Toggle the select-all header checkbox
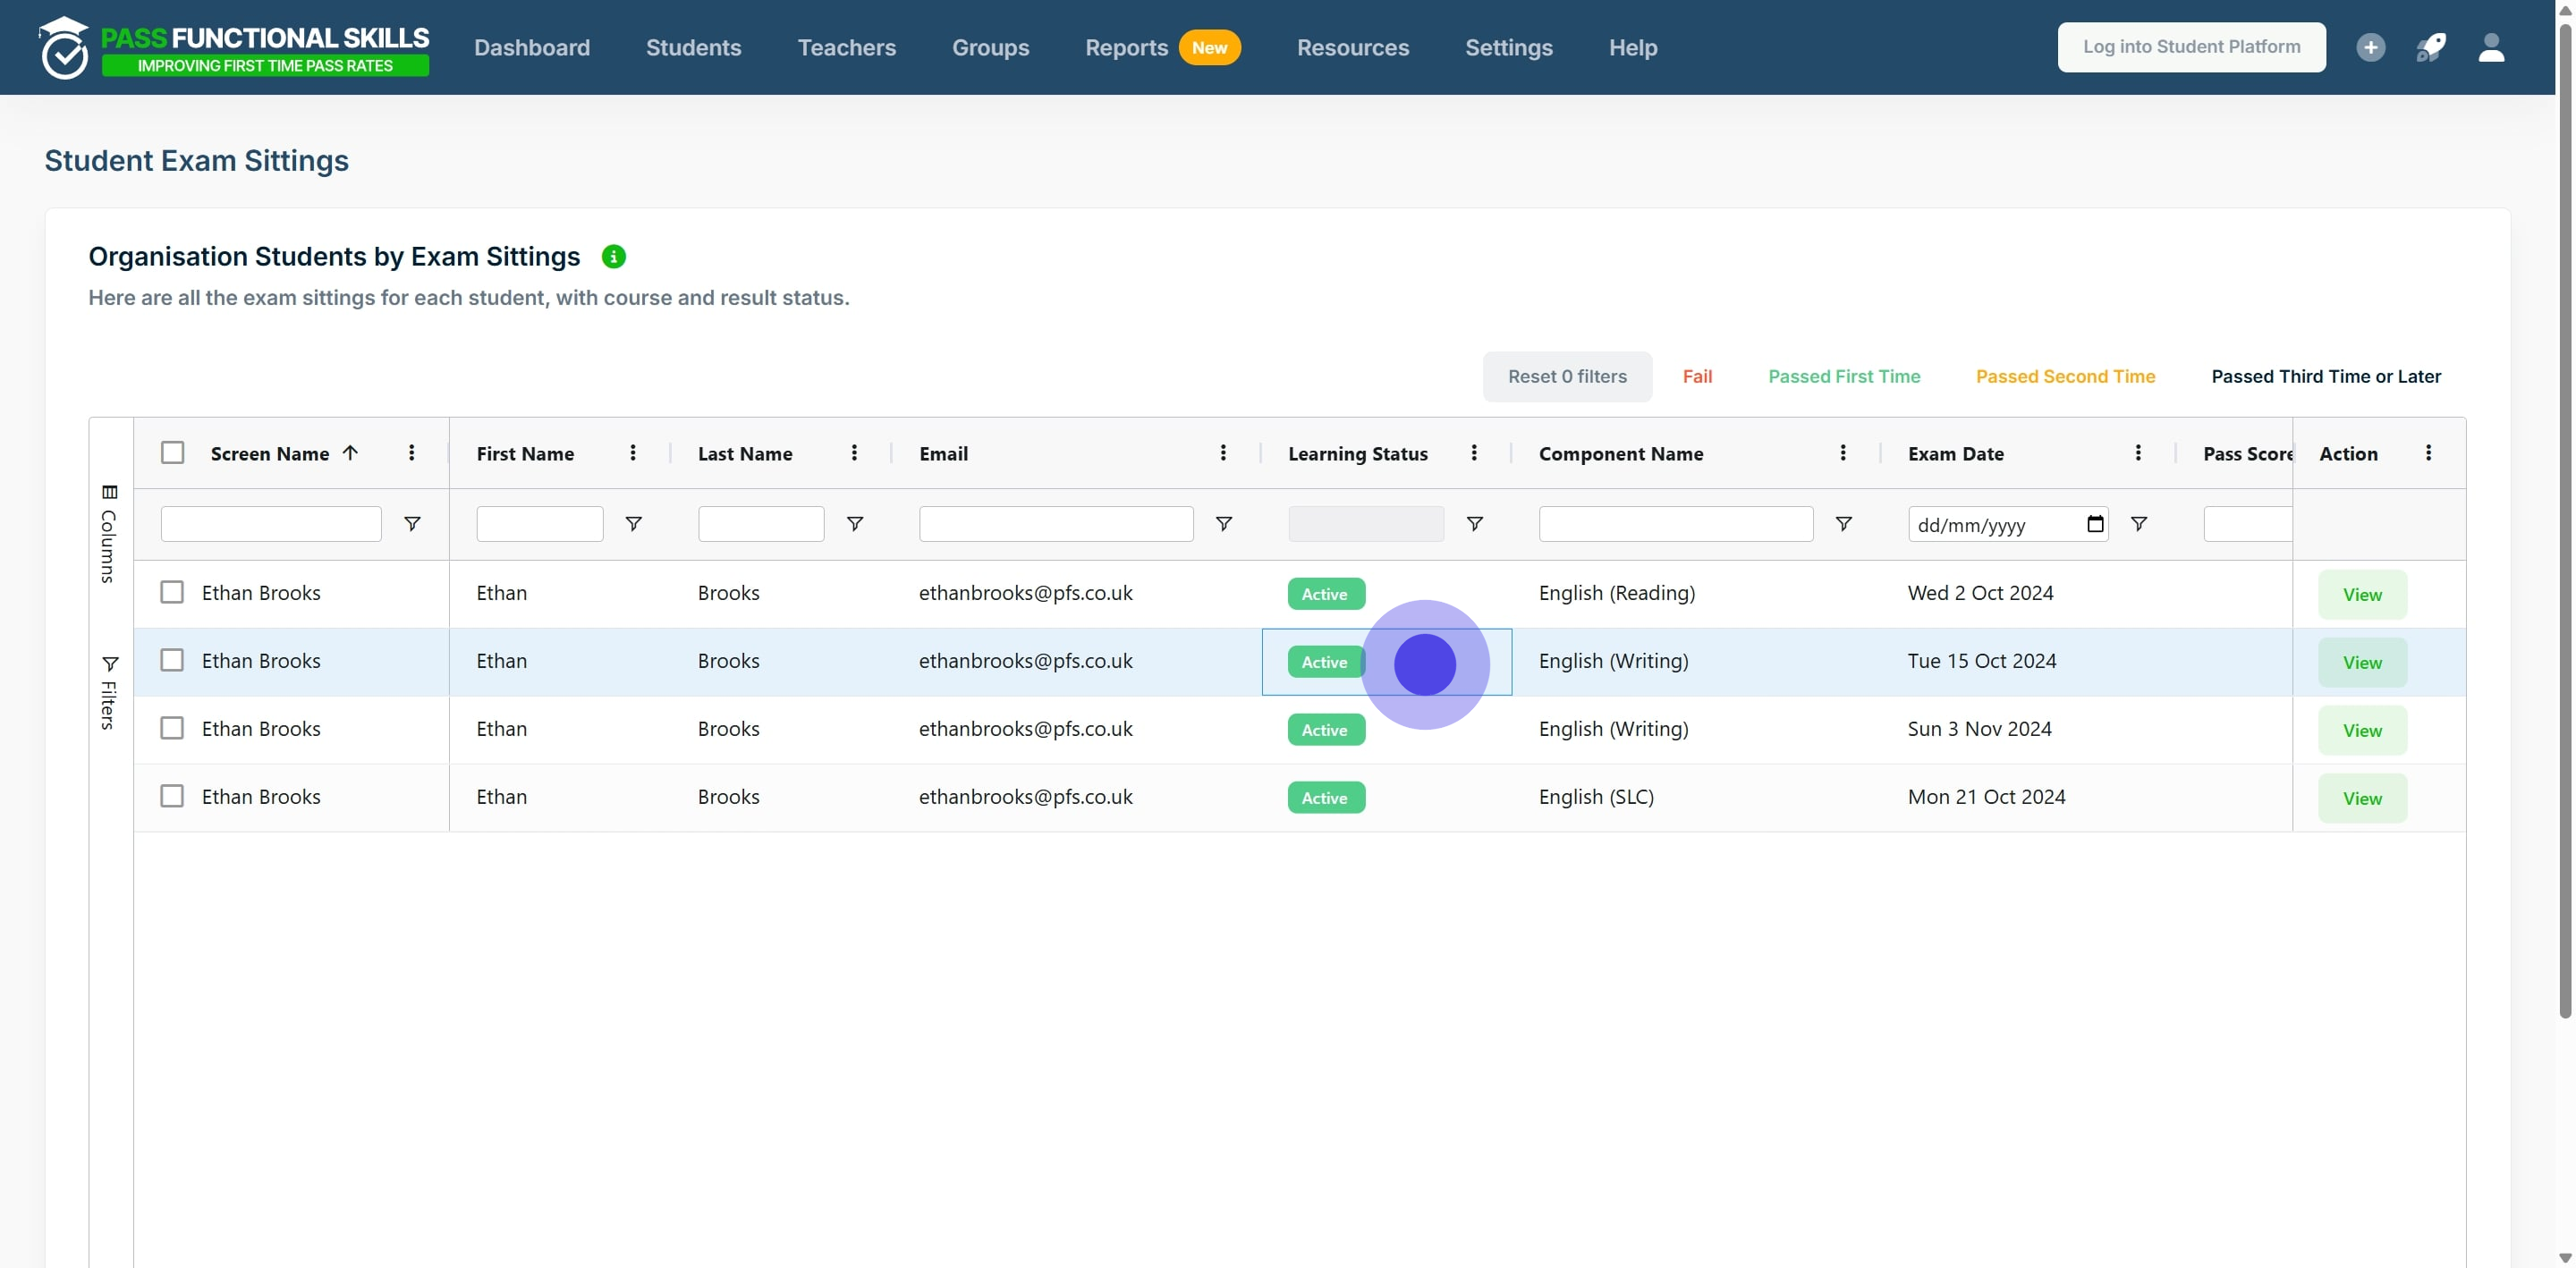The height and width of the screenshot is (1268, 2576). tap(172, 453)
